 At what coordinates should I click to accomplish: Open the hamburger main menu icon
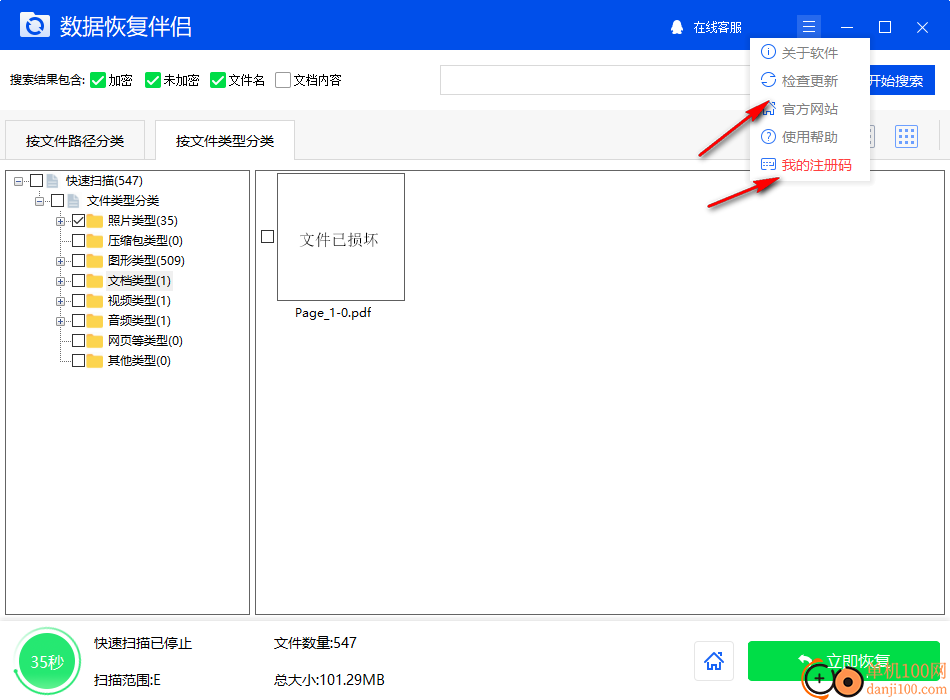pos(808,27)
